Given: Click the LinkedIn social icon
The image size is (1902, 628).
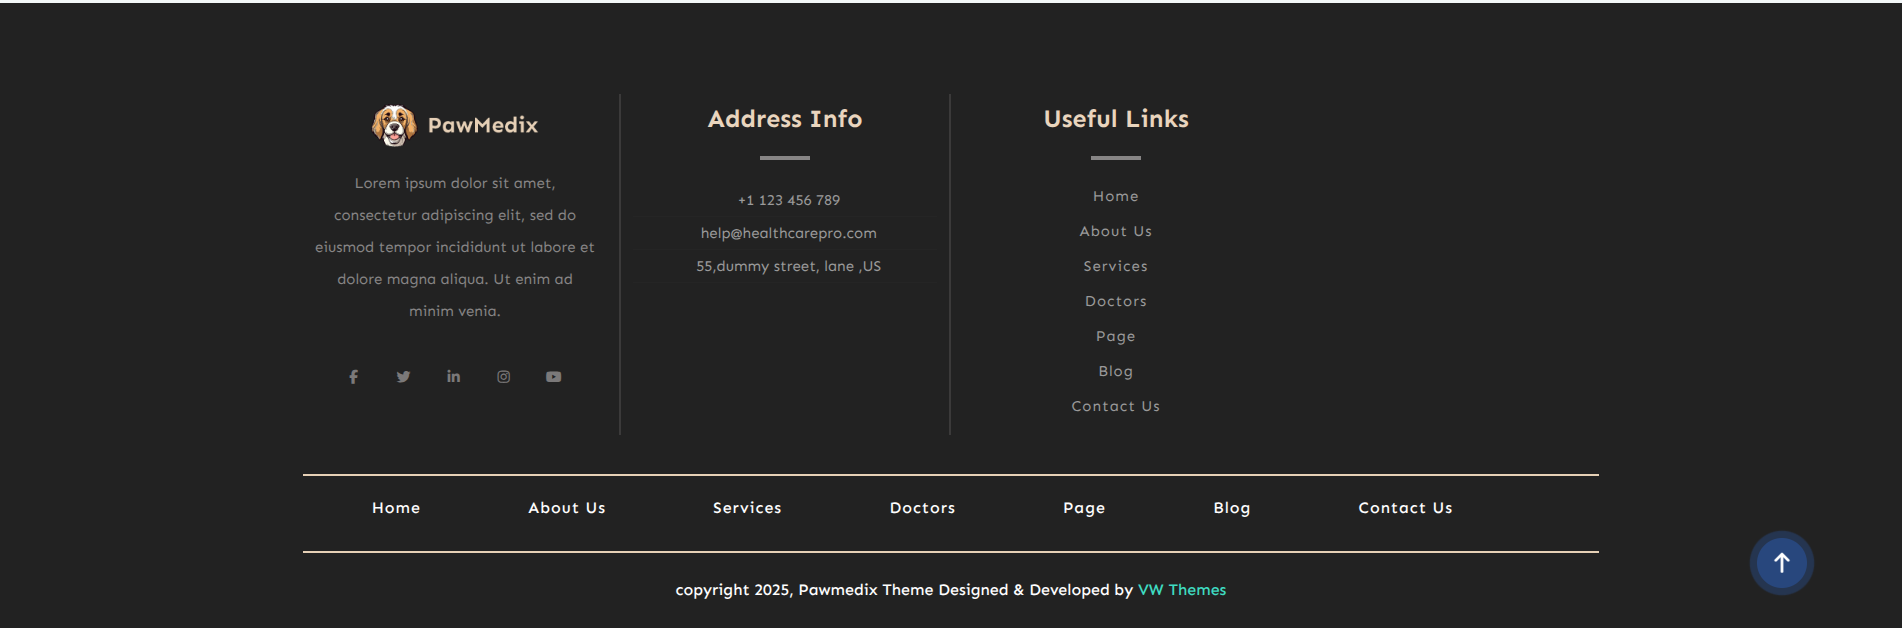Looking at the screenshot, I should 453,377.
